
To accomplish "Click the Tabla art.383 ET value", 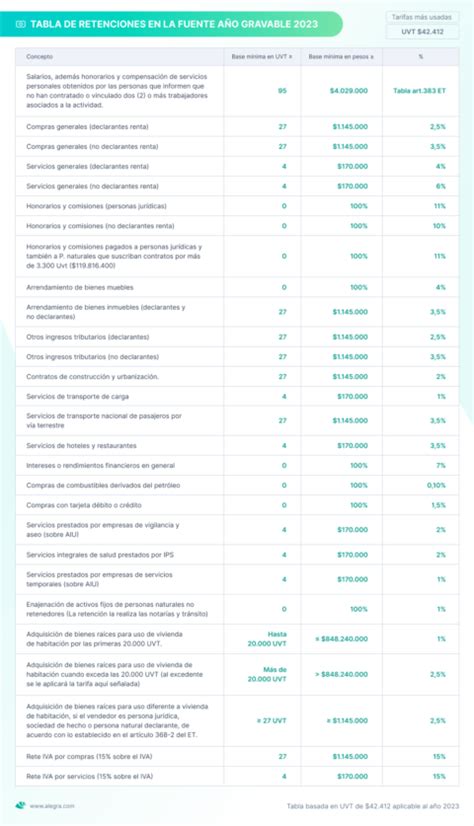I will click(419, 91).
